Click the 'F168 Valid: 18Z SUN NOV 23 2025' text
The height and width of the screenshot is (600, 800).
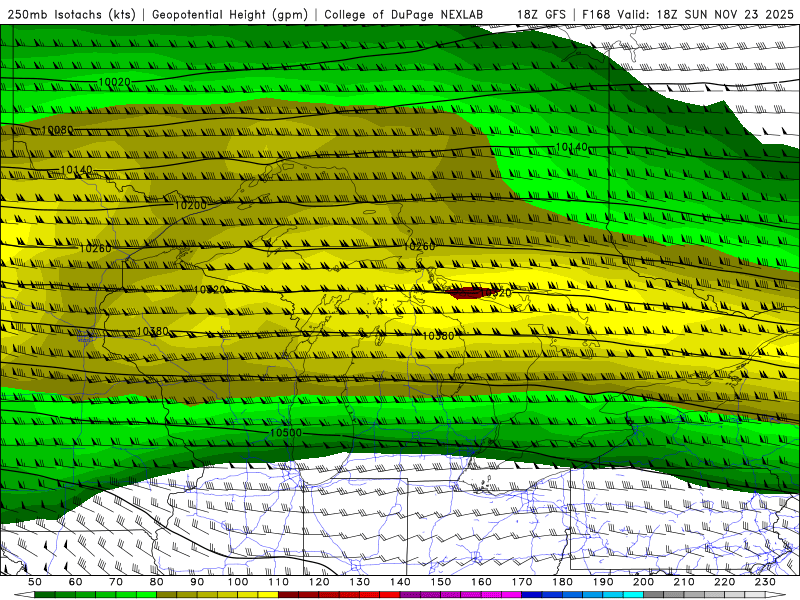point(688,14)
